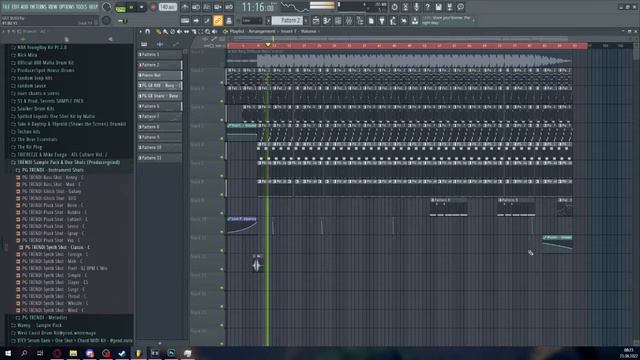This screenshot has width=640, height=360.
Task: Select Pattern 10 in the pattern picker
Action: 160,147
